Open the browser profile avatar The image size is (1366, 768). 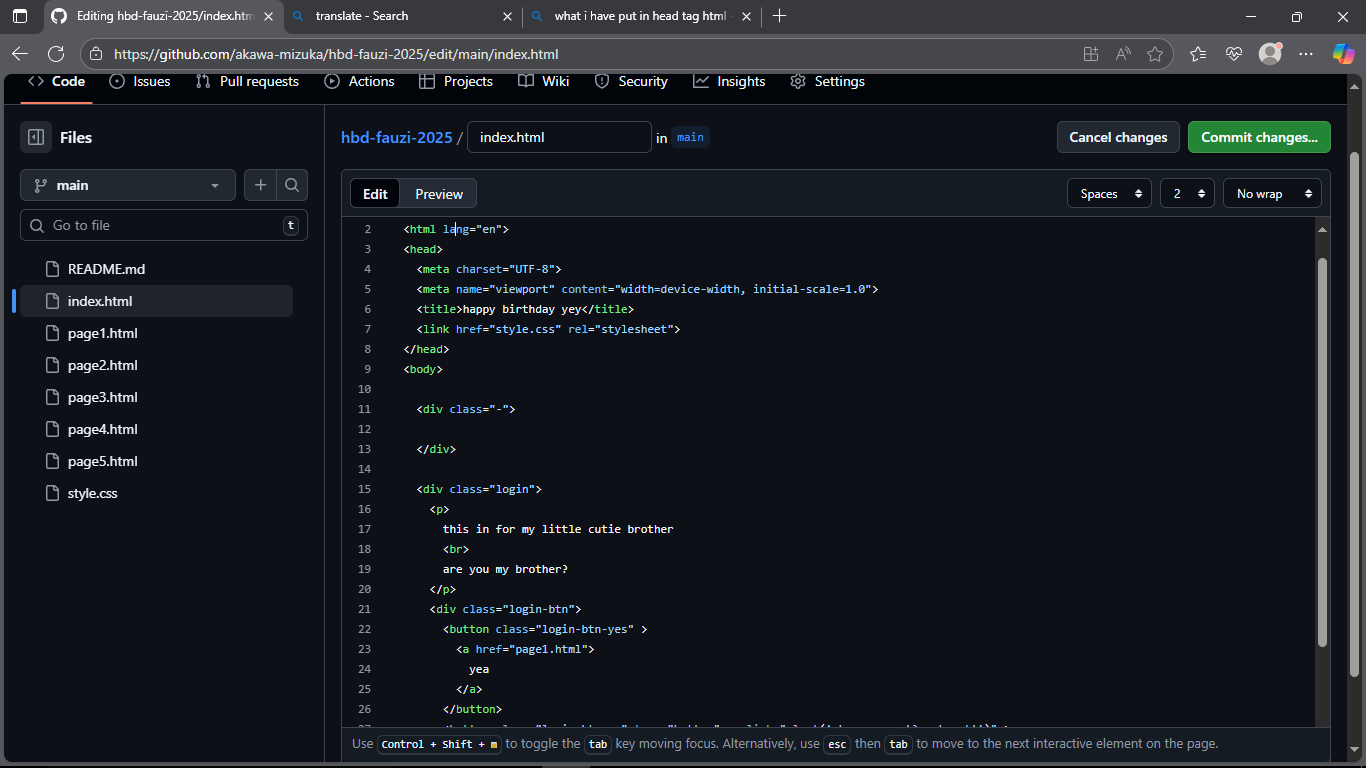click(1270, 54)
